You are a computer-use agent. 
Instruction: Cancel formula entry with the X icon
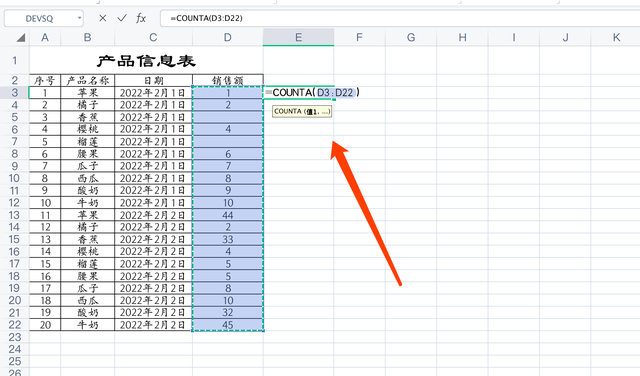102,18
